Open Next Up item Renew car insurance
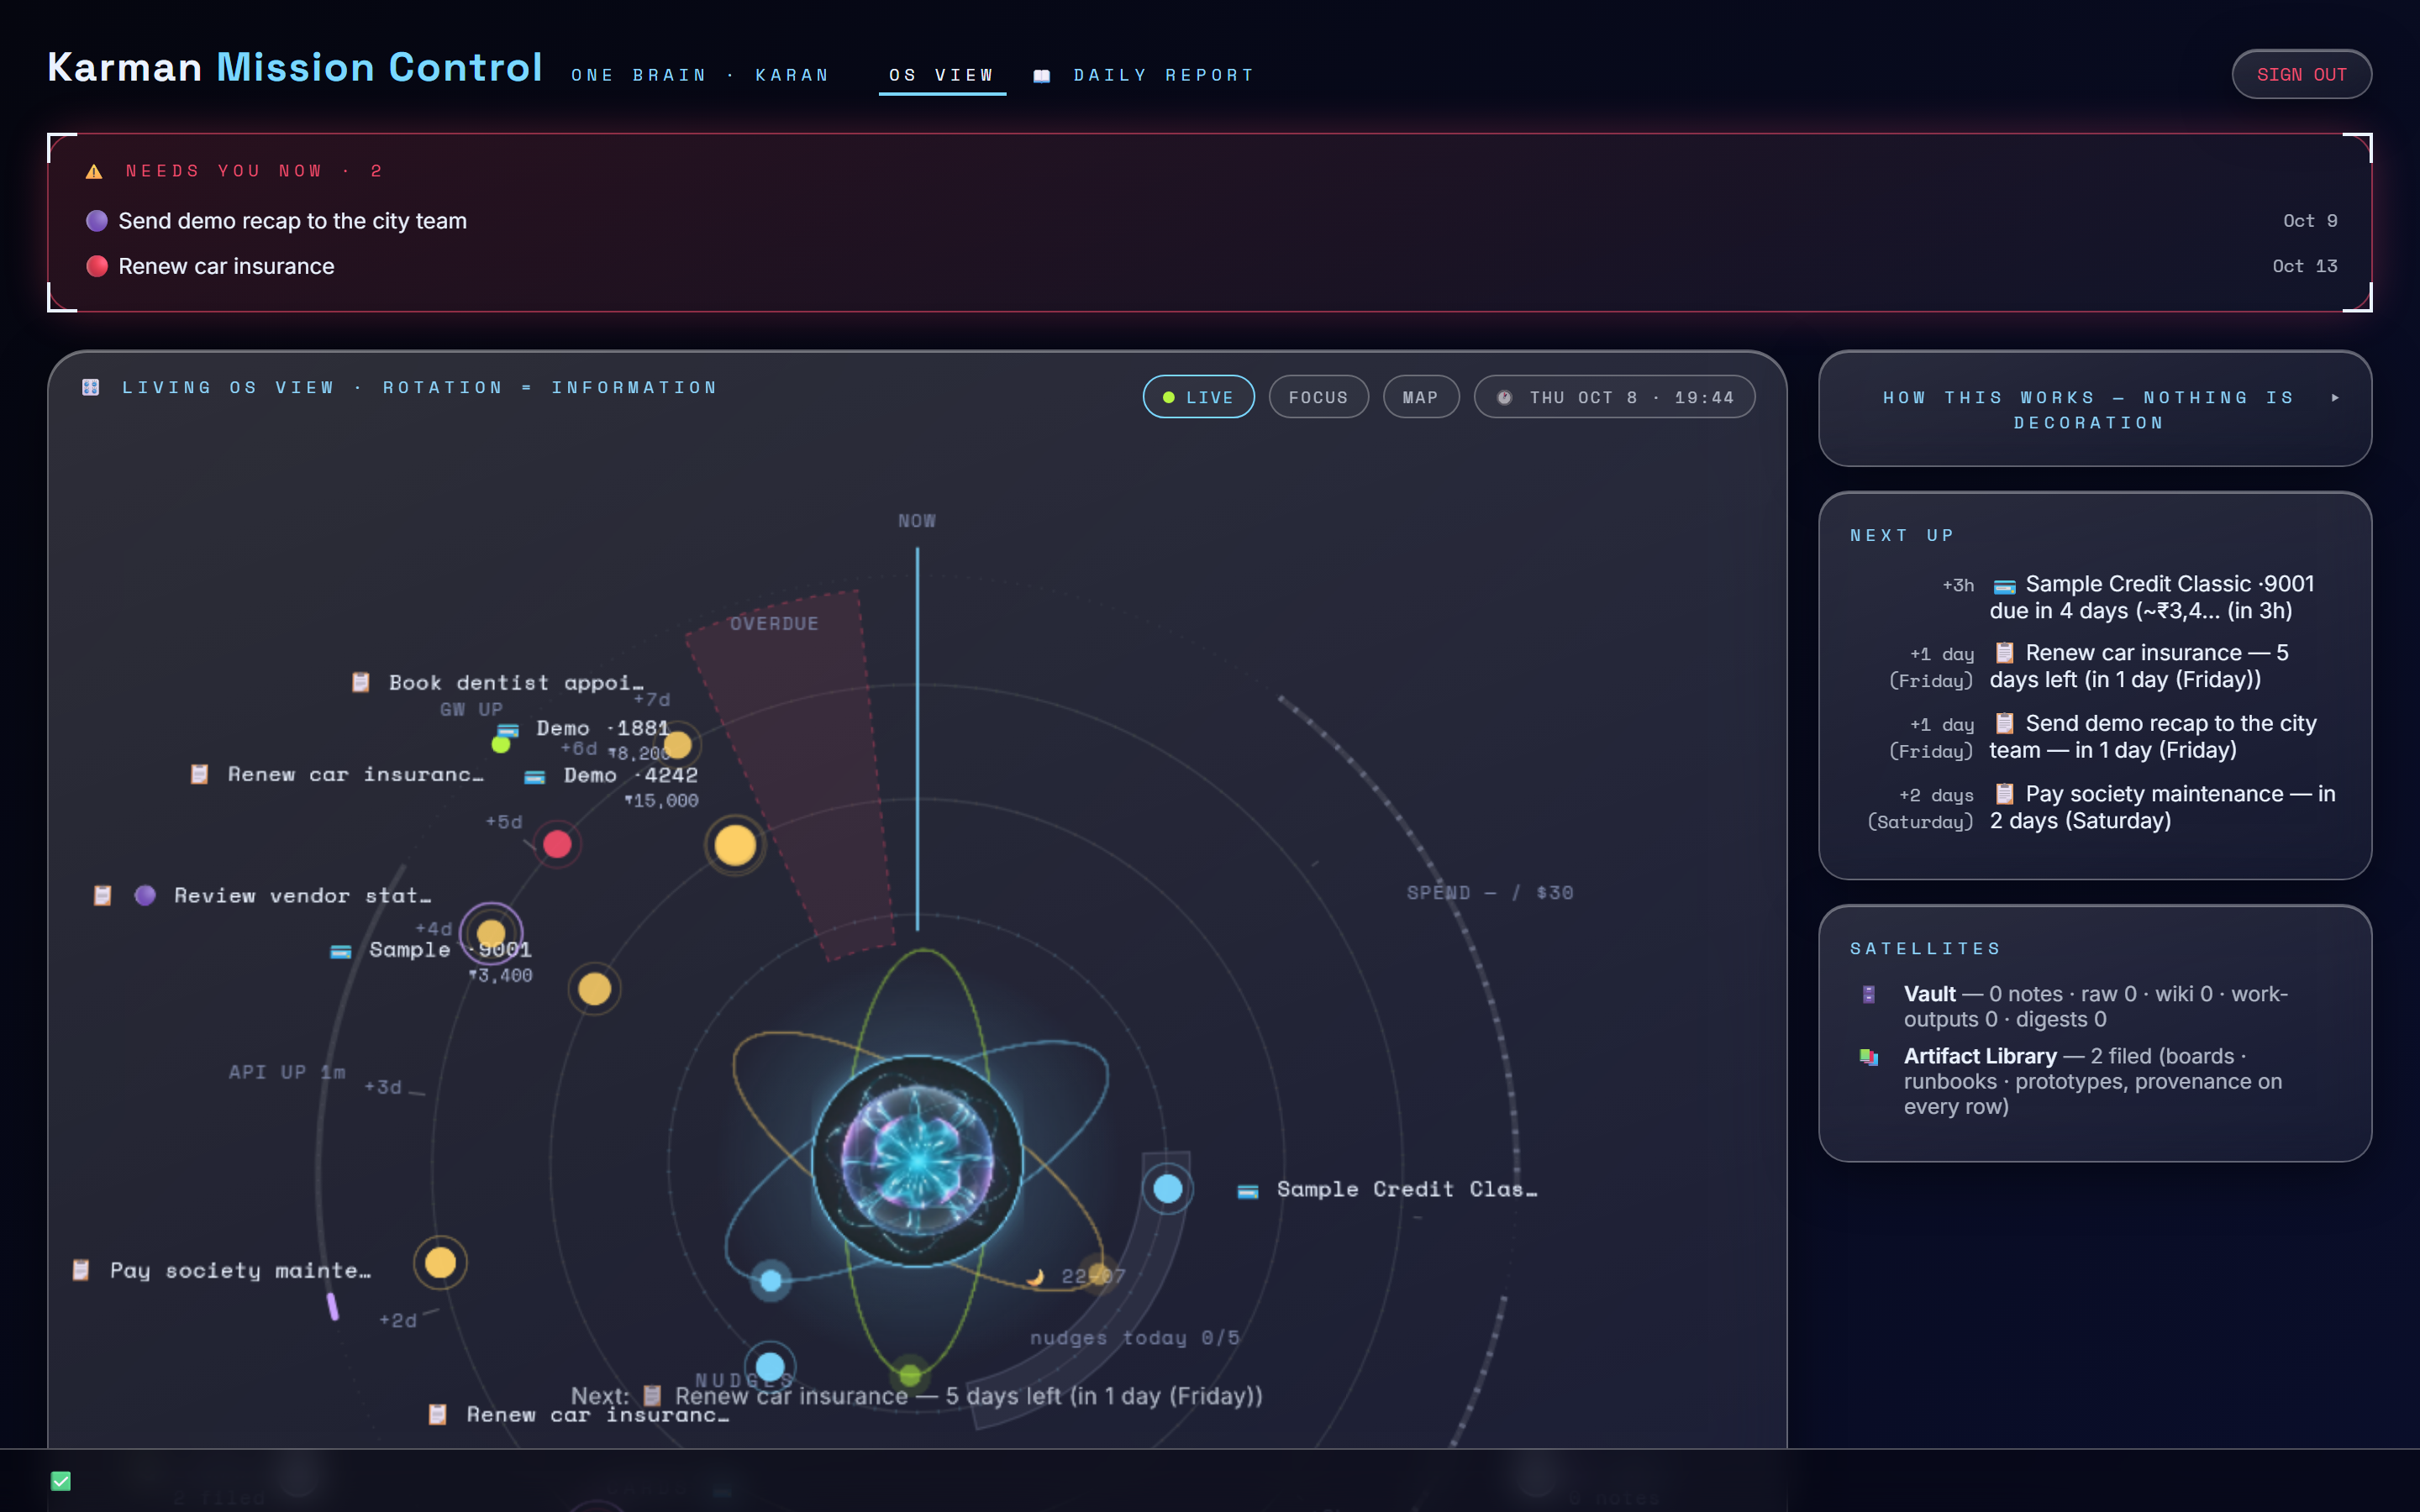2420x1512 pixels. point(2094,666)
